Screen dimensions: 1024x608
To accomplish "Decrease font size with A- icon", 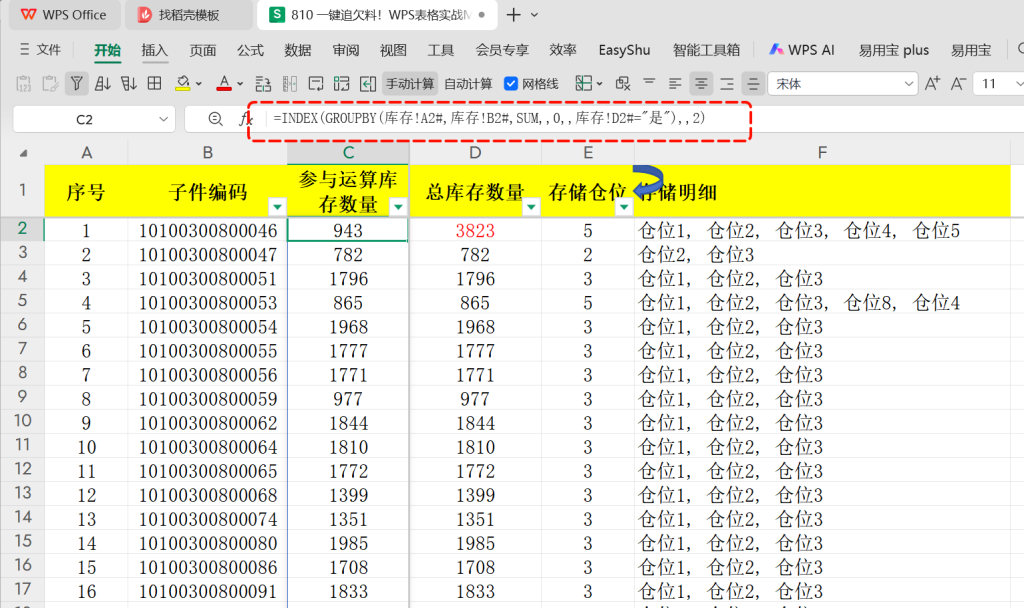I will click(x=958, y=84).
